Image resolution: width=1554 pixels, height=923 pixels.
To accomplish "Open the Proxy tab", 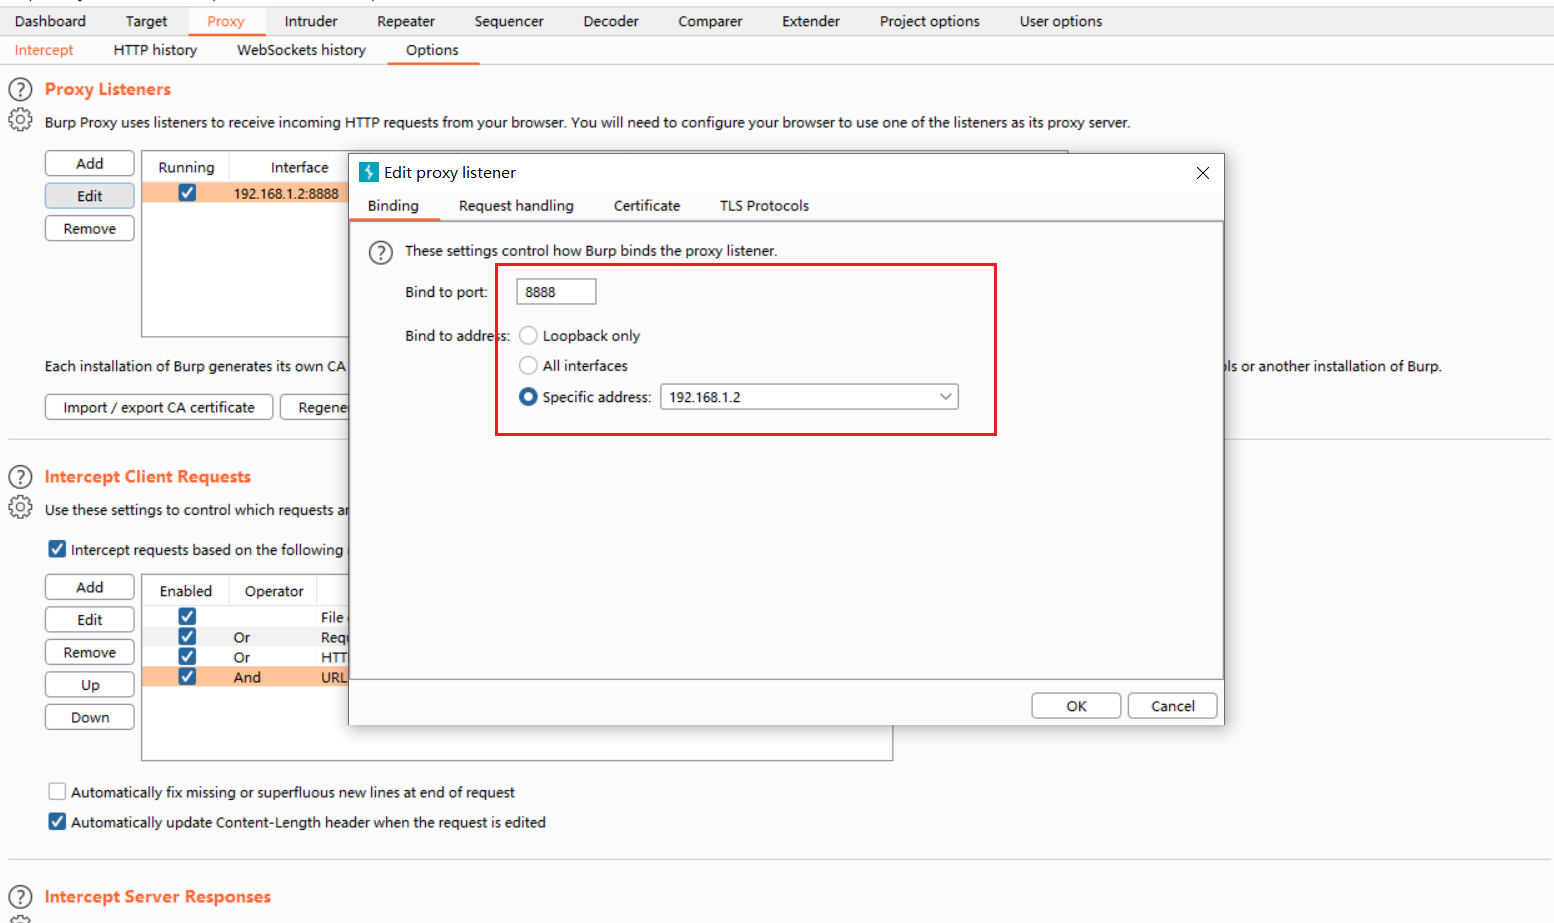I will 226,21.
